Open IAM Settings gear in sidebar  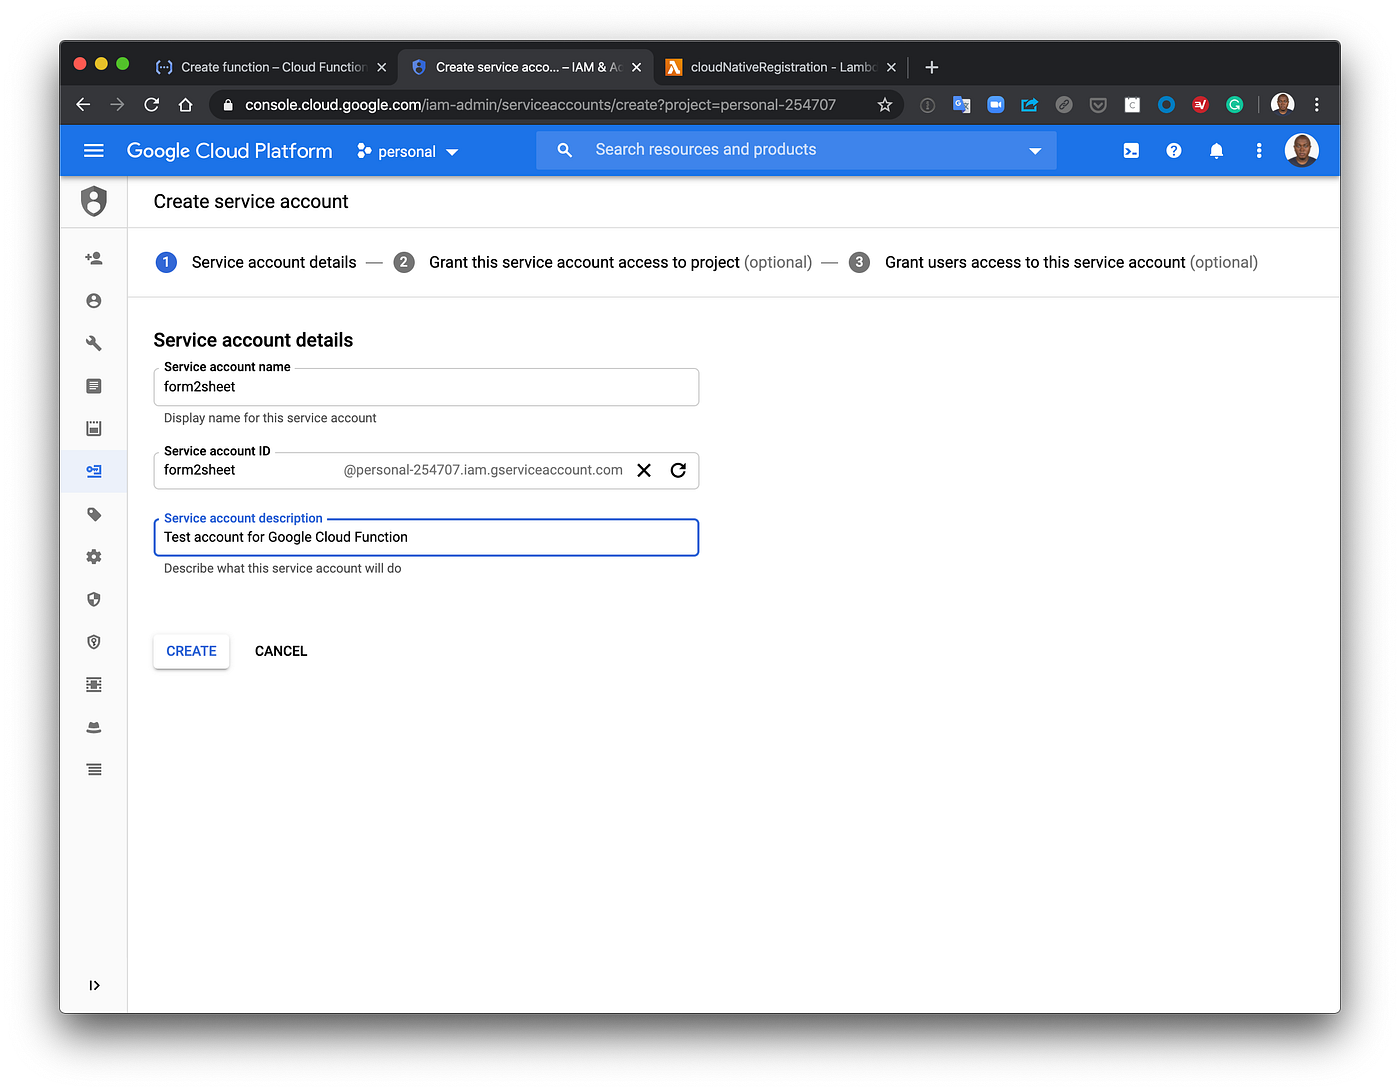pyautogui.click(x=93, y=556)
